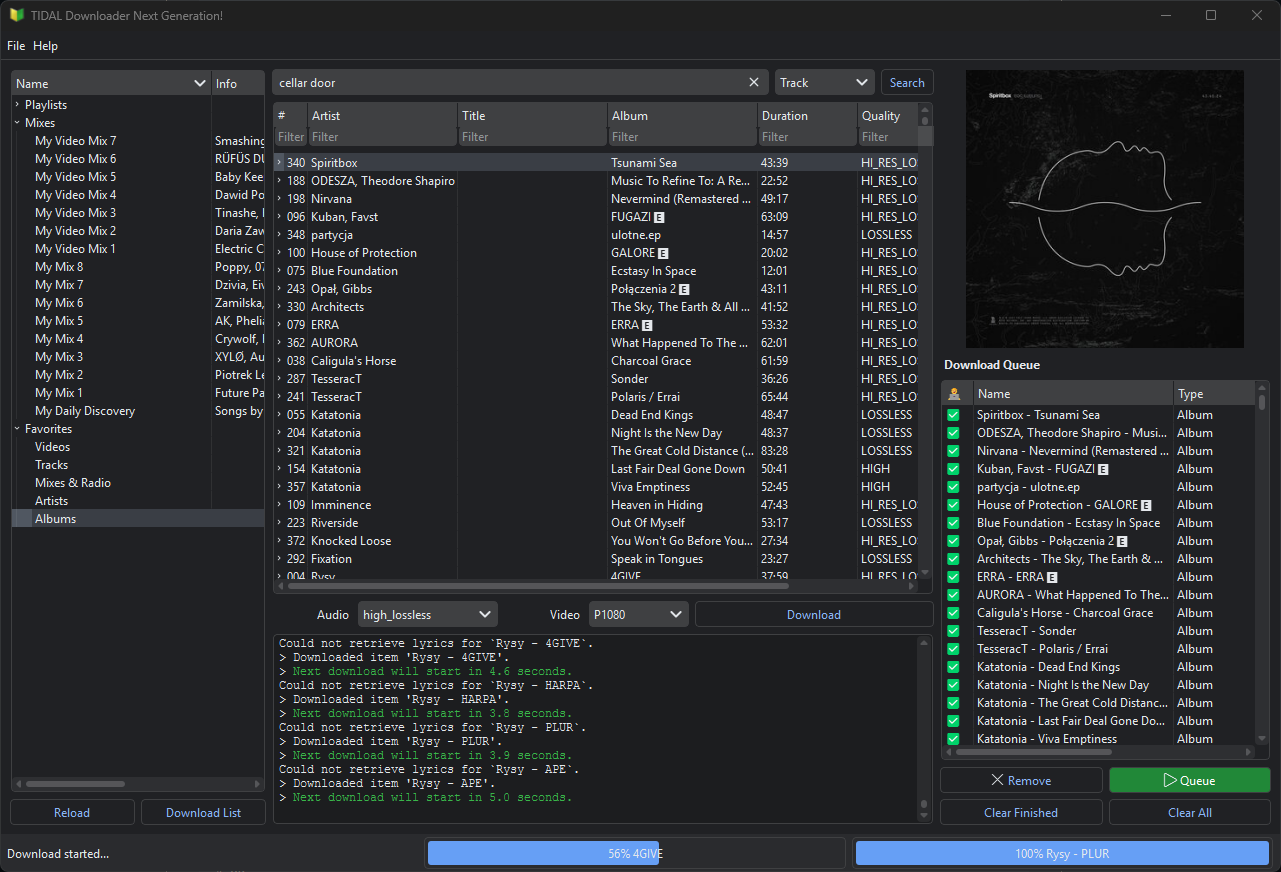Click the results table scroll-up arrow

click(x=925, y=110)
